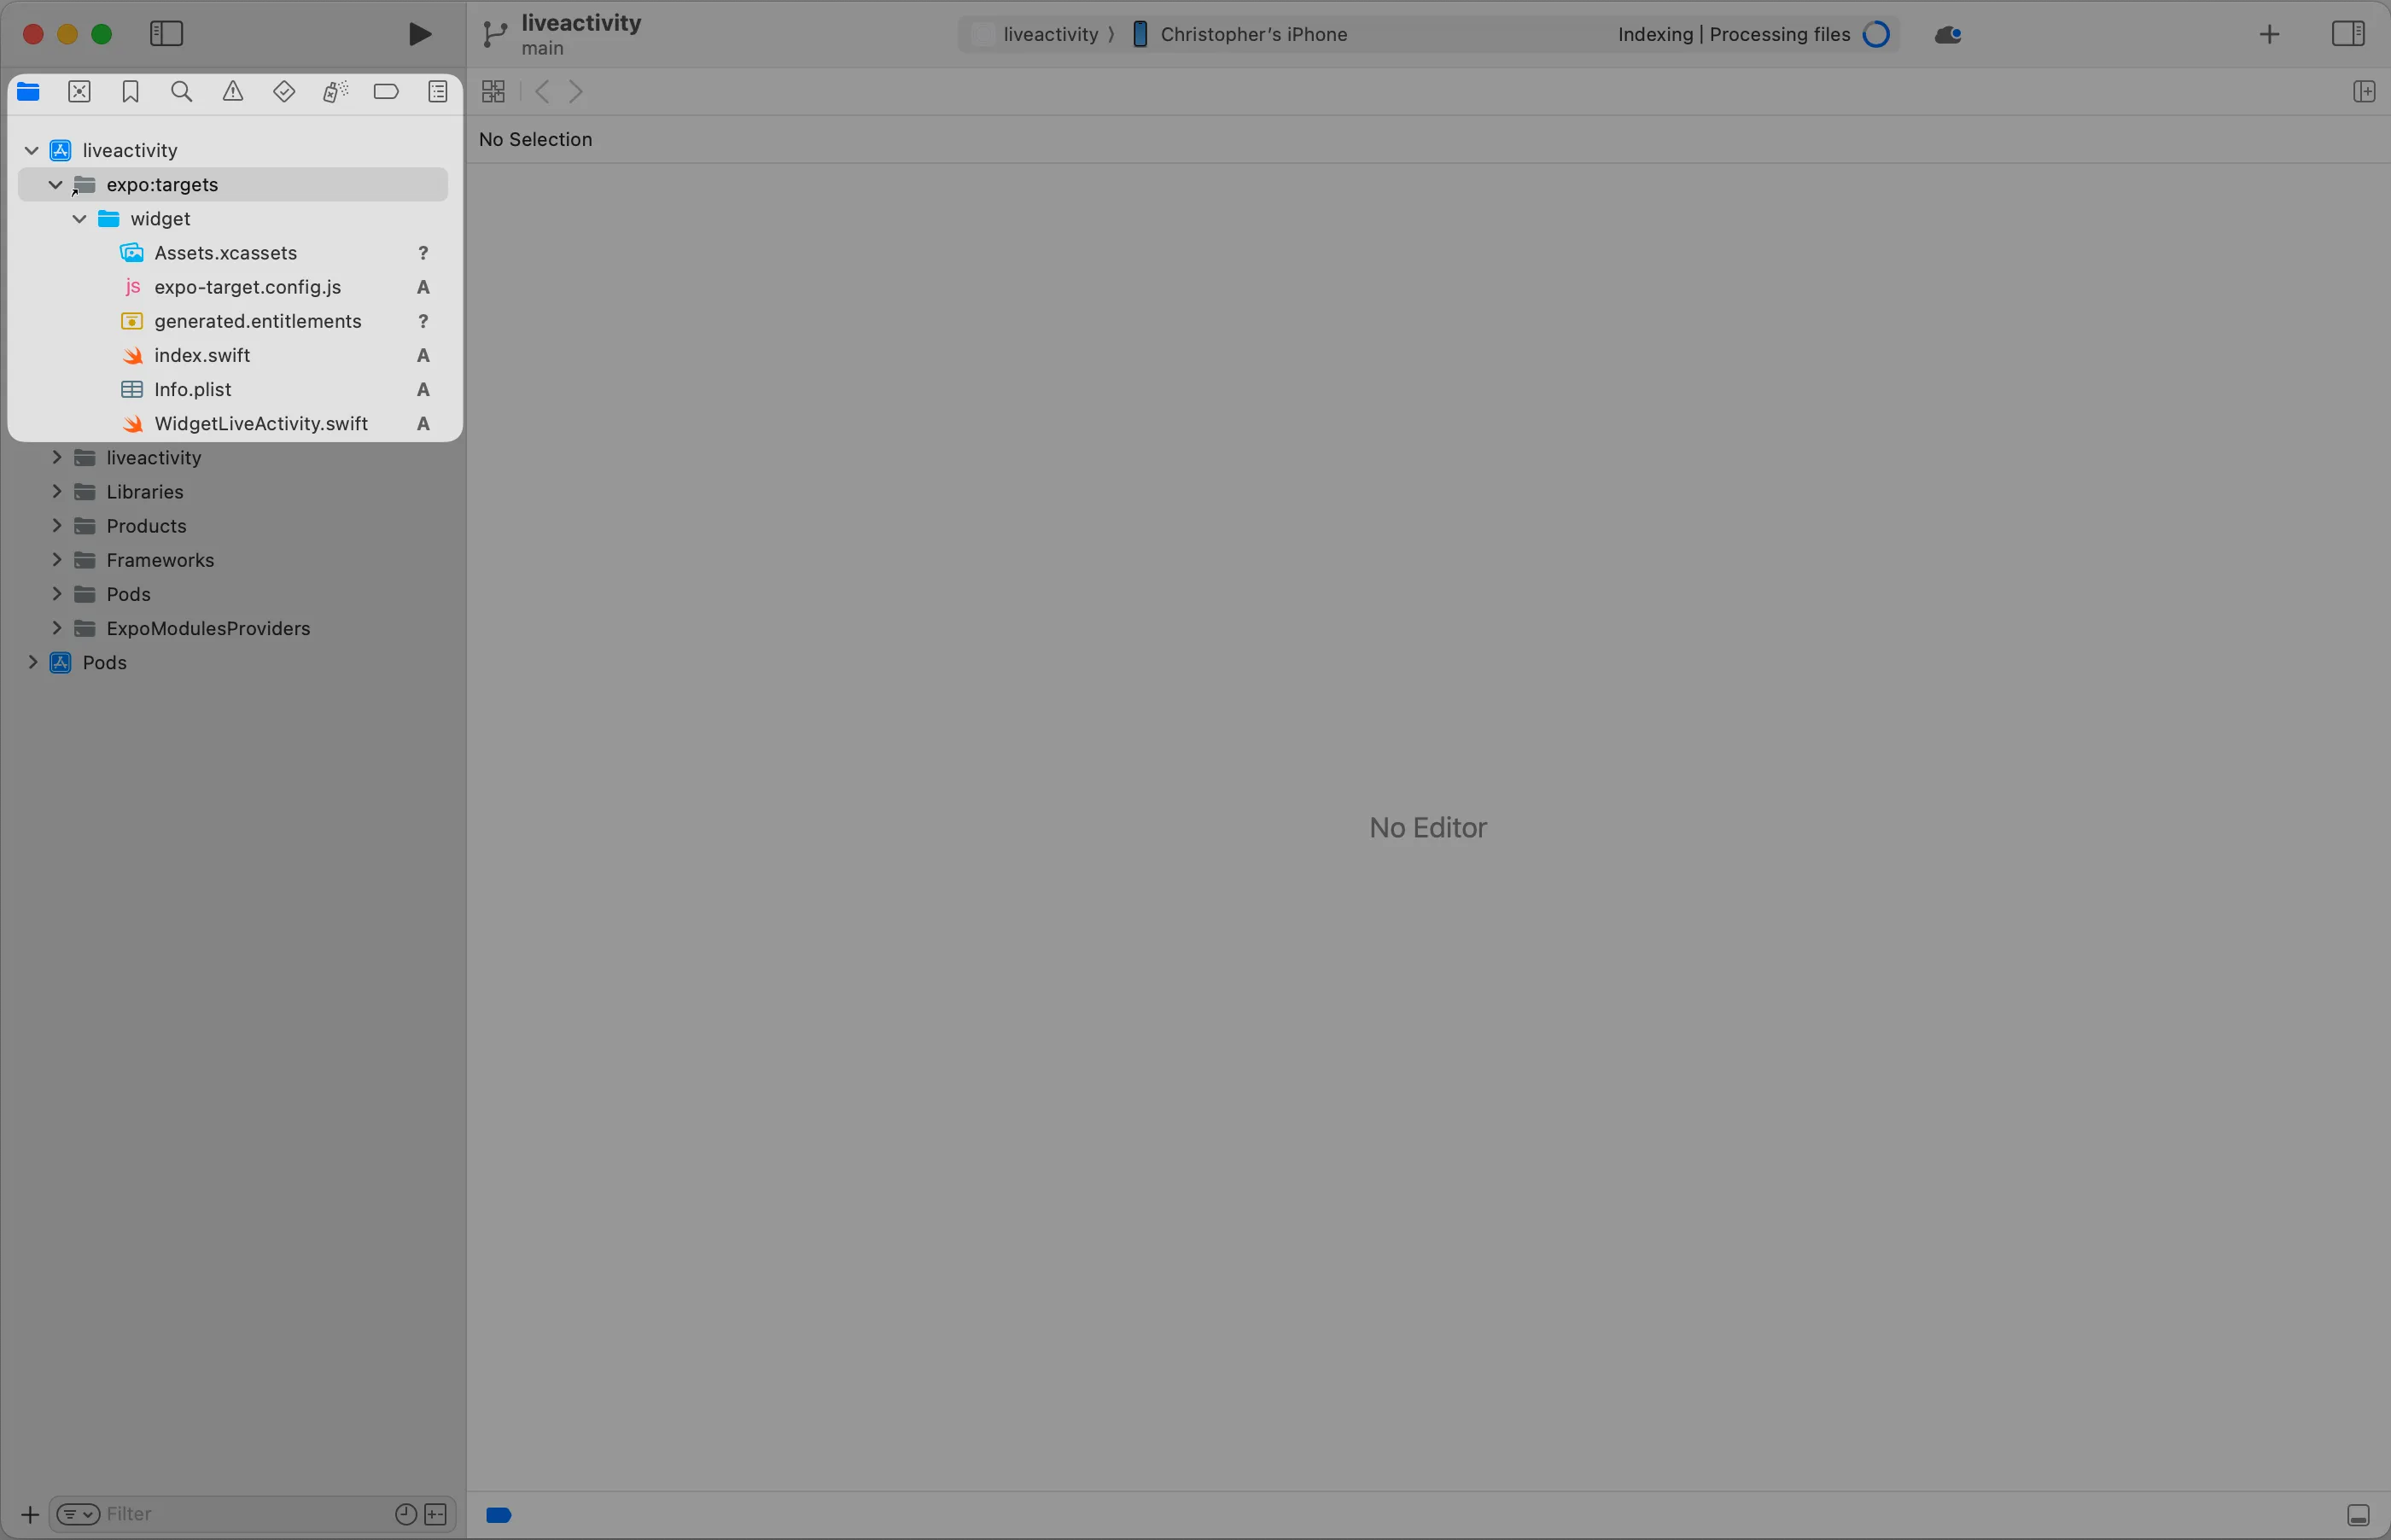Expand the Pods folder at the bottom
The width and height of the screenshot is (2391, 1540).
pos(33,662)
